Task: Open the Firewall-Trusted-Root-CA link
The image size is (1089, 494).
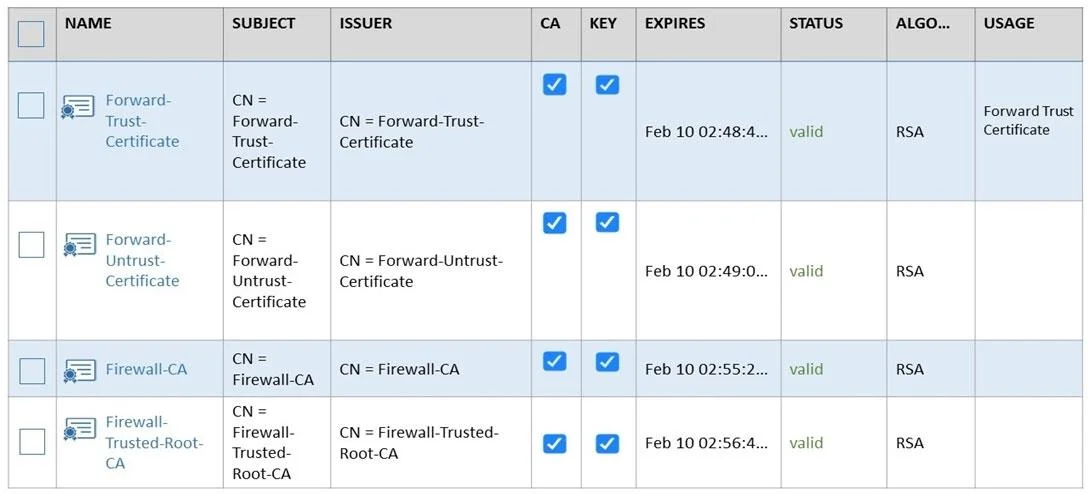Action: 154,443
